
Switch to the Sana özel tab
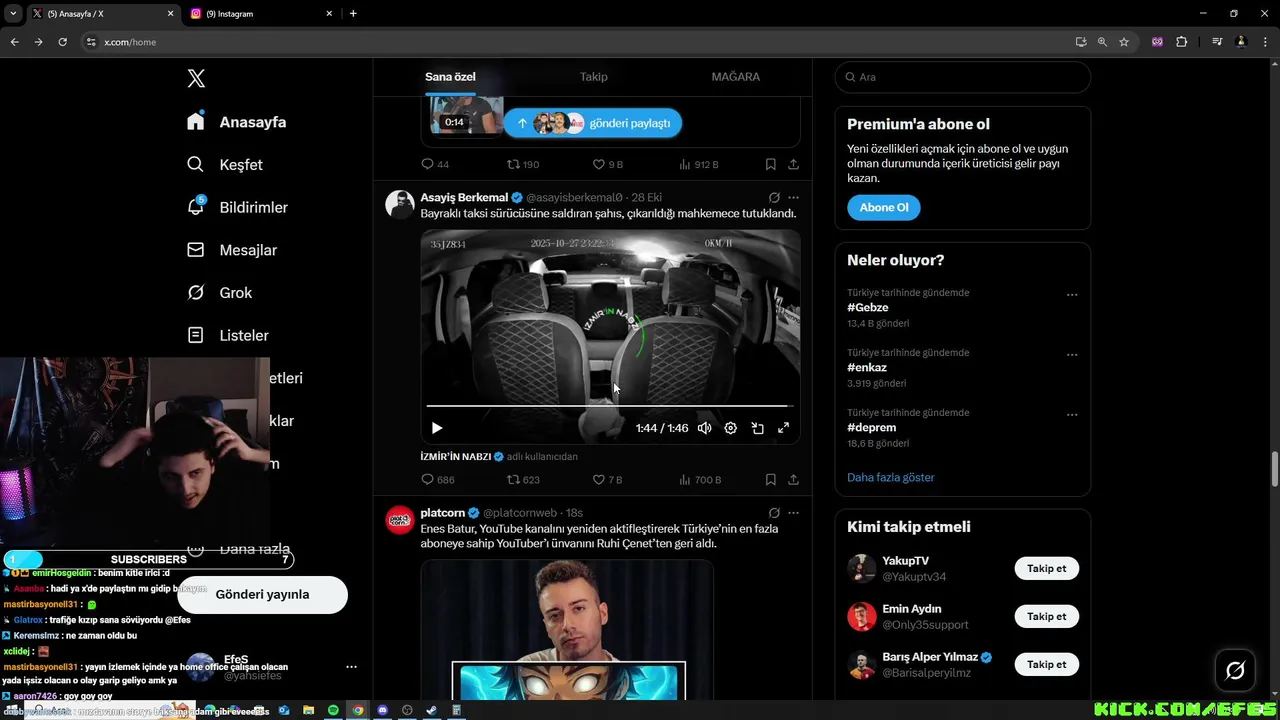click(x=450, y=77)
